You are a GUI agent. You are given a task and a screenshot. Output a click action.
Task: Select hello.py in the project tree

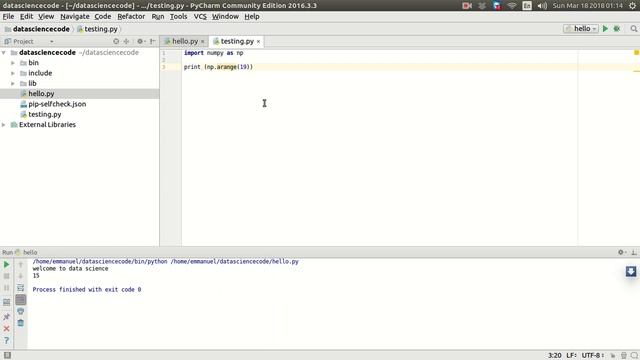tap(41, 93)
